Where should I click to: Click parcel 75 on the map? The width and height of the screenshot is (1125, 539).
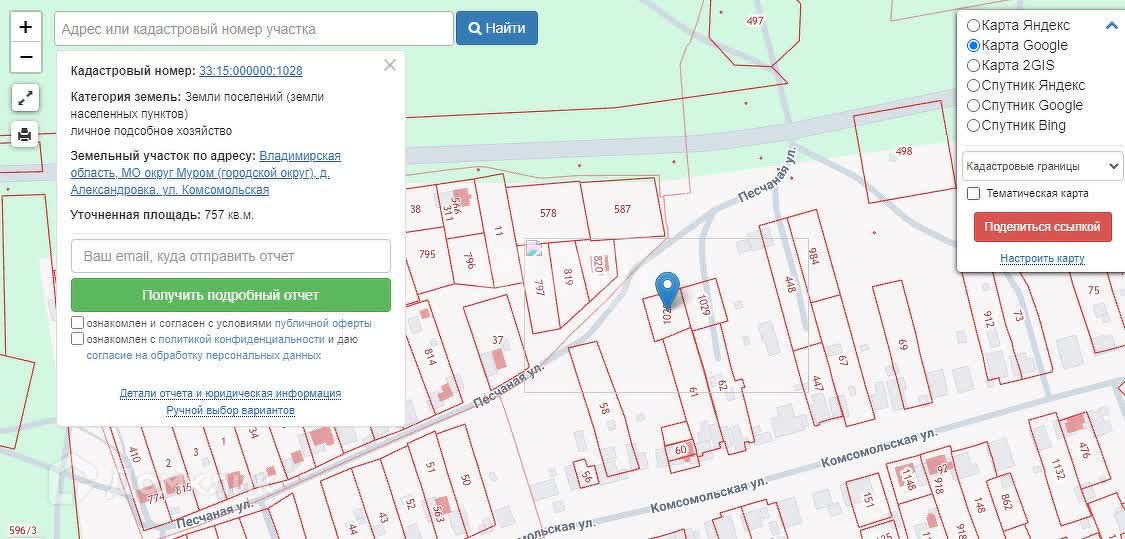pos(1093,290)
